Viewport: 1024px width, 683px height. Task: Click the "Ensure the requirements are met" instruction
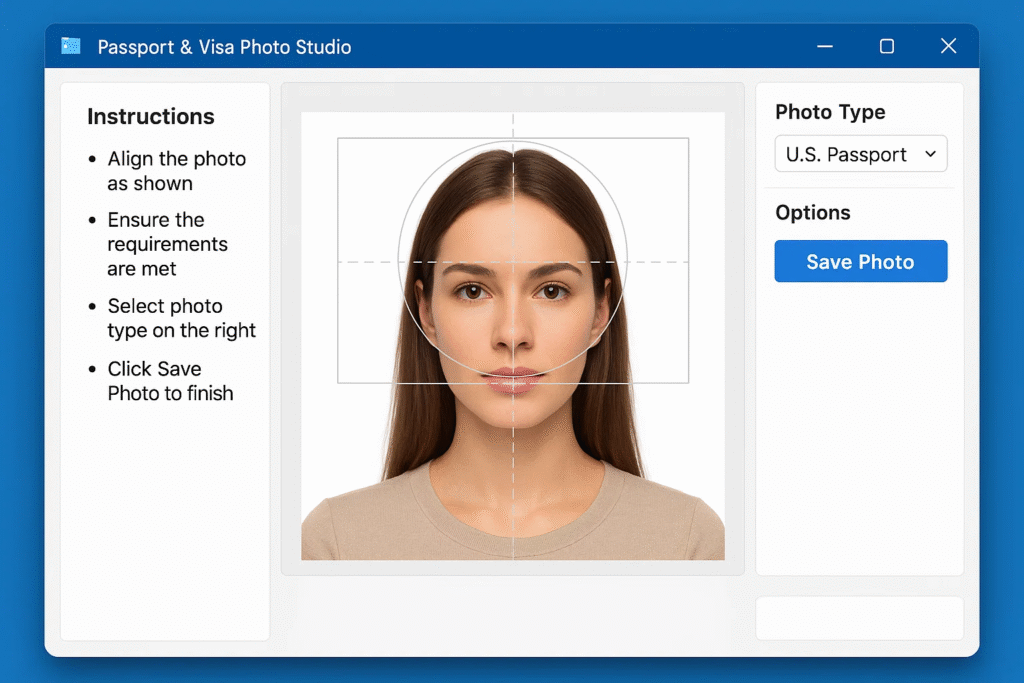click(x=167, y=244)
